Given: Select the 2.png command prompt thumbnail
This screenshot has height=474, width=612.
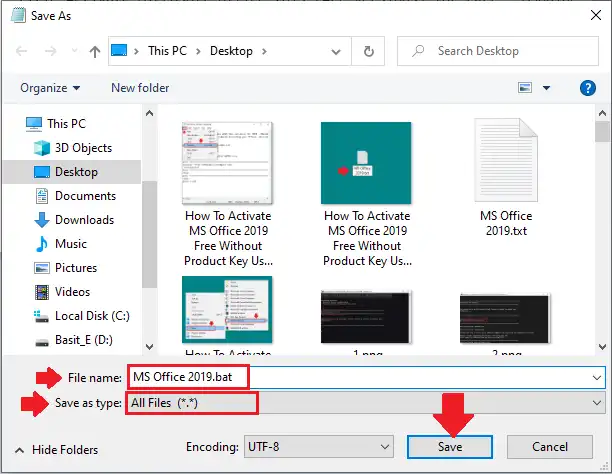Looking at the screenshot, I should tap(505, 318).
